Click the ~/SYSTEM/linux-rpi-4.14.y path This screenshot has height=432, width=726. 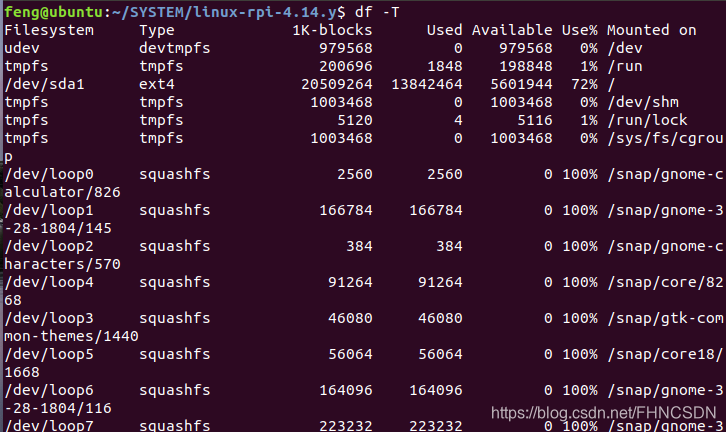pos(224,13)
